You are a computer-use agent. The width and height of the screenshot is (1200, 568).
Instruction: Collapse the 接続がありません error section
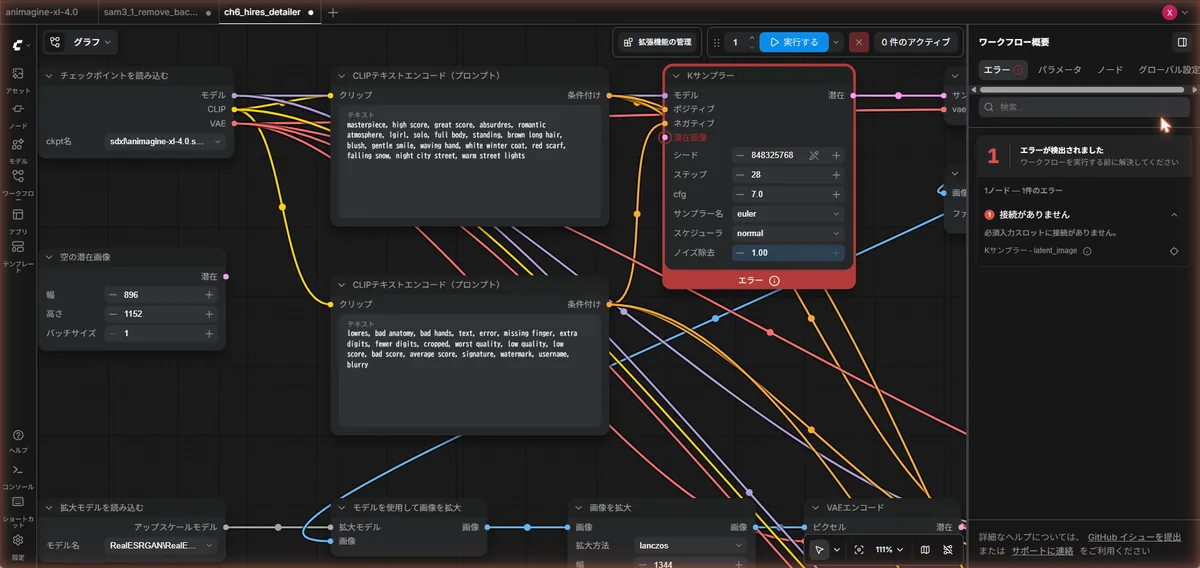click(1174, 214)
